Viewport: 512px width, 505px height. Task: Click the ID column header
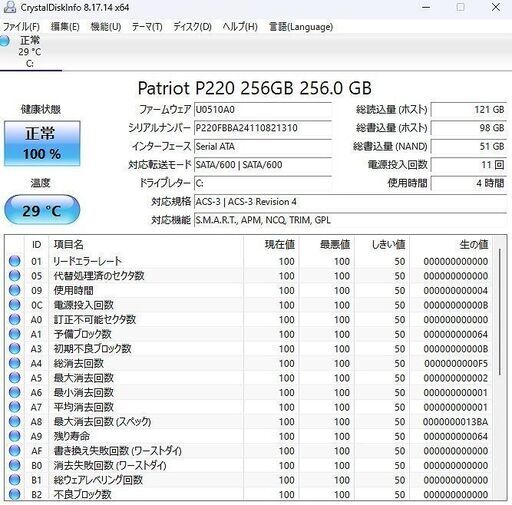pos(37,245)
